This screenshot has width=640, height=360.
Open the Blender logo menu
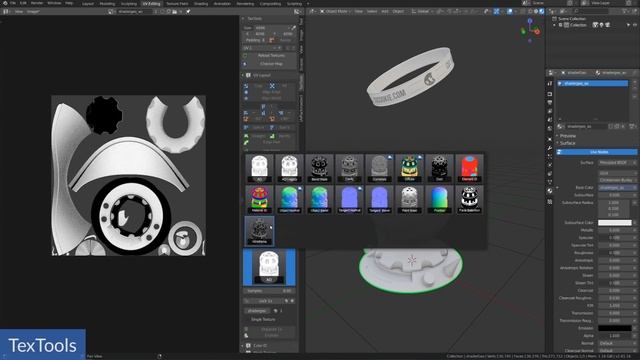(x=5, y=3)
